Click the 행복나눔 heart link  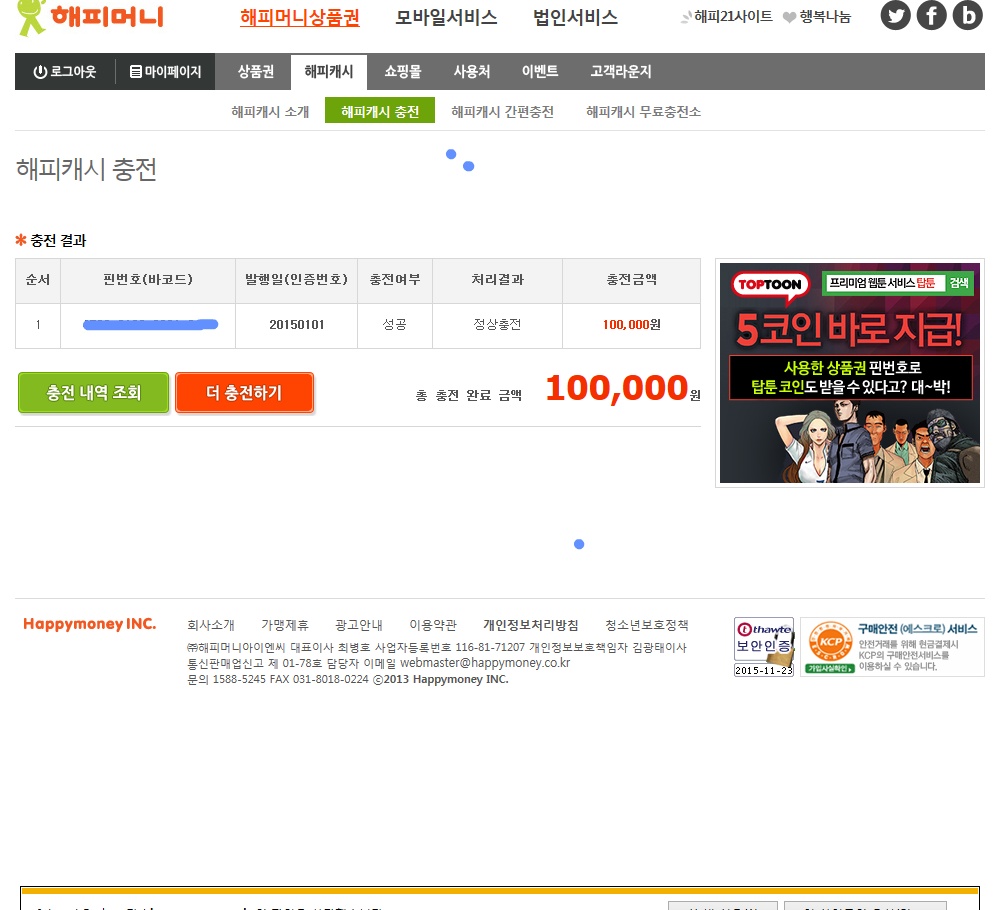tap(816, 17)
